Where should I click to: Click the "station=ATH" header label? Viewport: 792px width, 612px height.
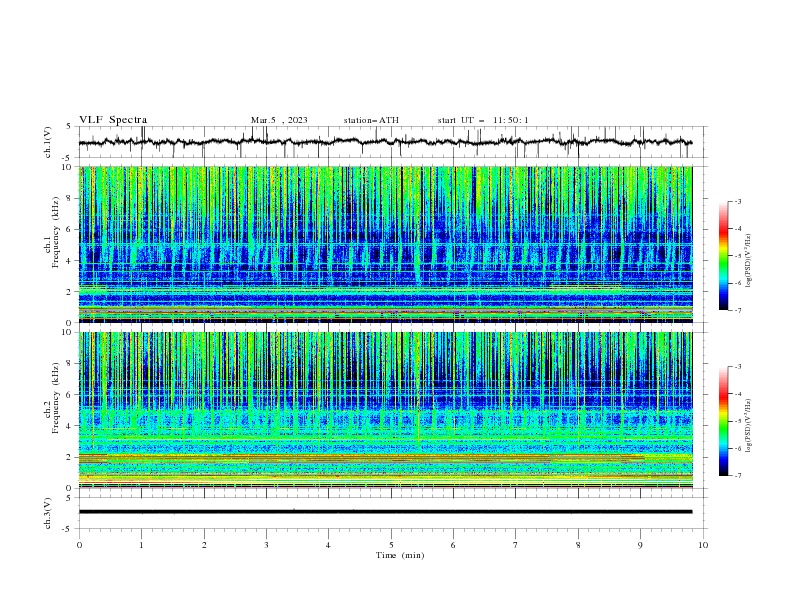371,120
